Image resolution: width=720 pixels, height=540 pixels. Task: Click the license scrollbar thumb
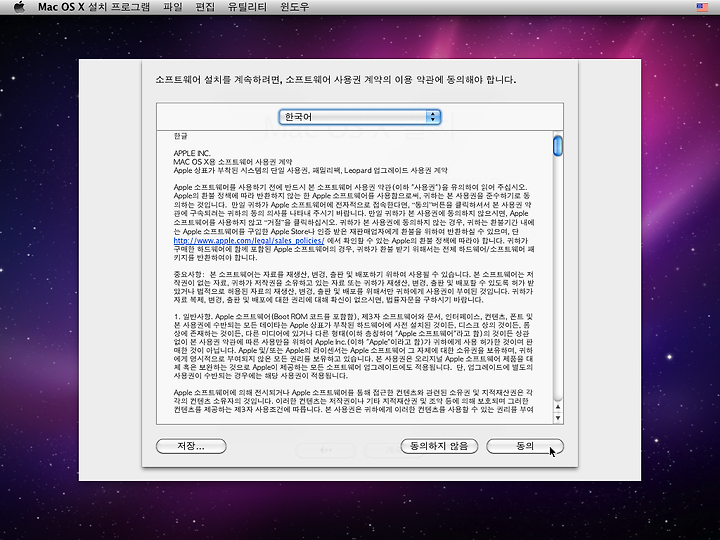click(x=558, y=146)
